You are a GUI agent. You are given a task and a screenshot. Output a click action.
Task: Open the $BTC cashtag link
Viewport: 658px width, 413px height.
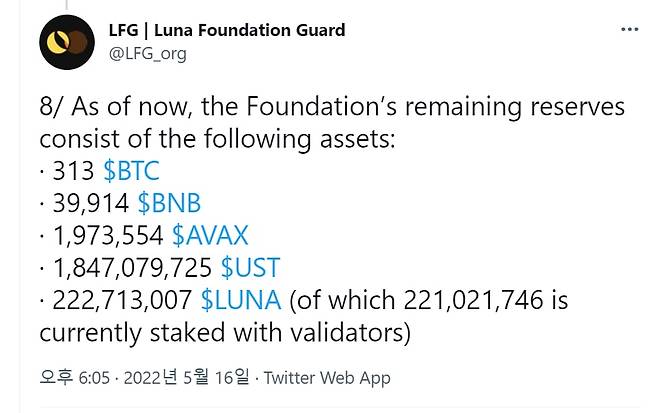click(131, 171)
